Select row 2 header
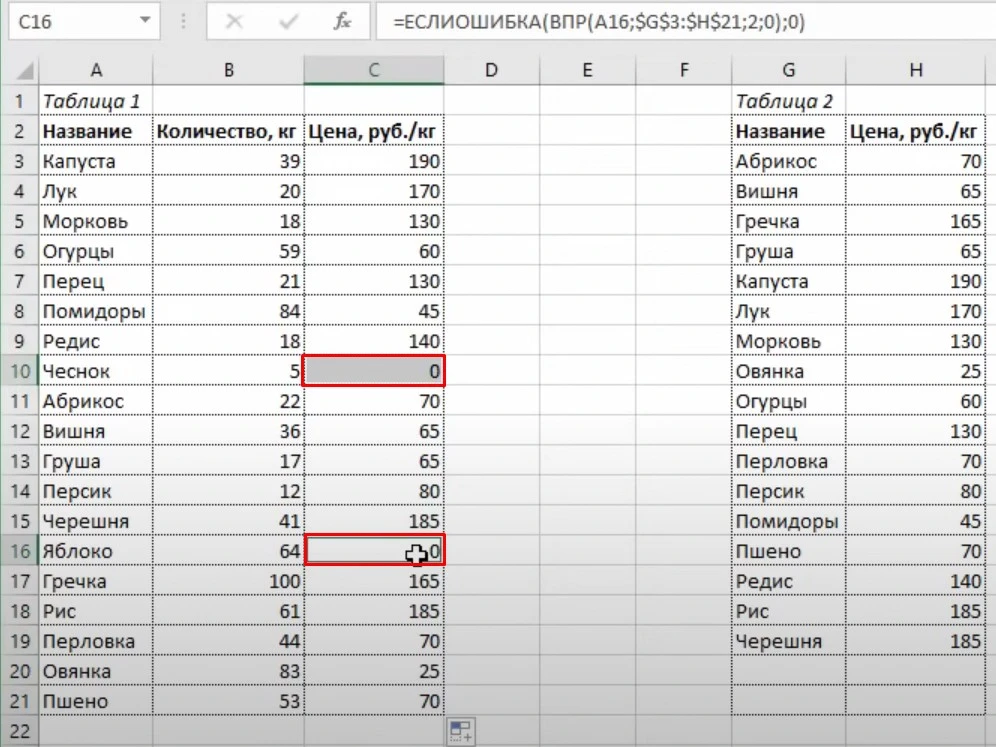The width and height of the screenshot is (996, 747). 19,132
